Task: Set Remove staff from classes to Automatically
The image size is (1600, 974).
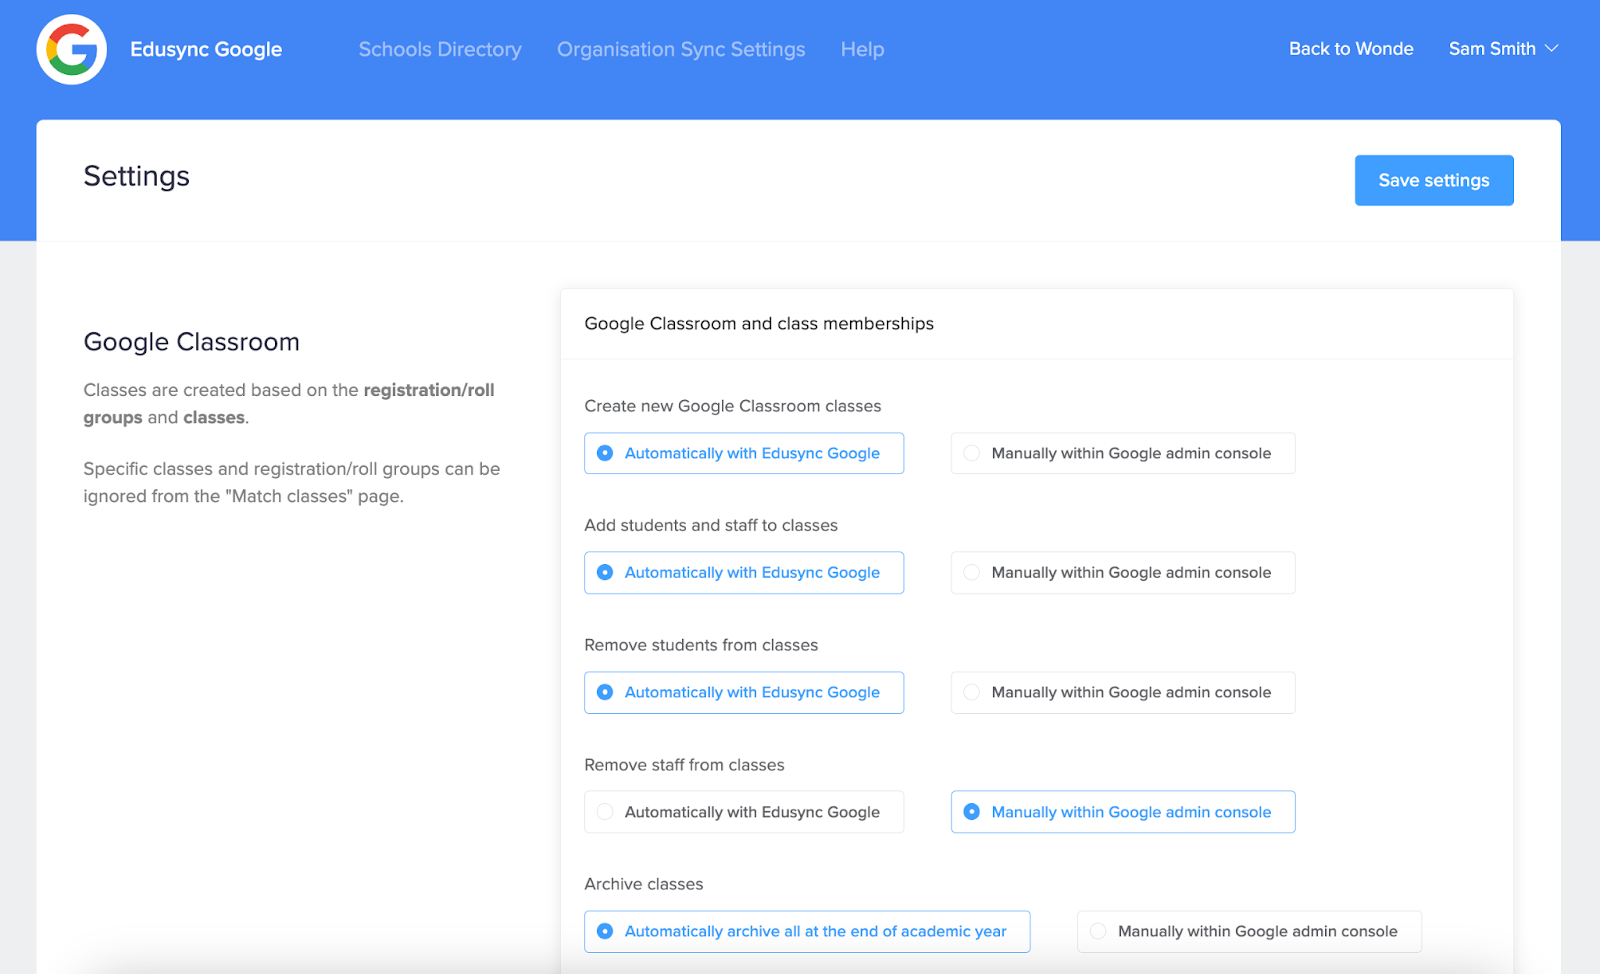Action: (x=744, y=812)
